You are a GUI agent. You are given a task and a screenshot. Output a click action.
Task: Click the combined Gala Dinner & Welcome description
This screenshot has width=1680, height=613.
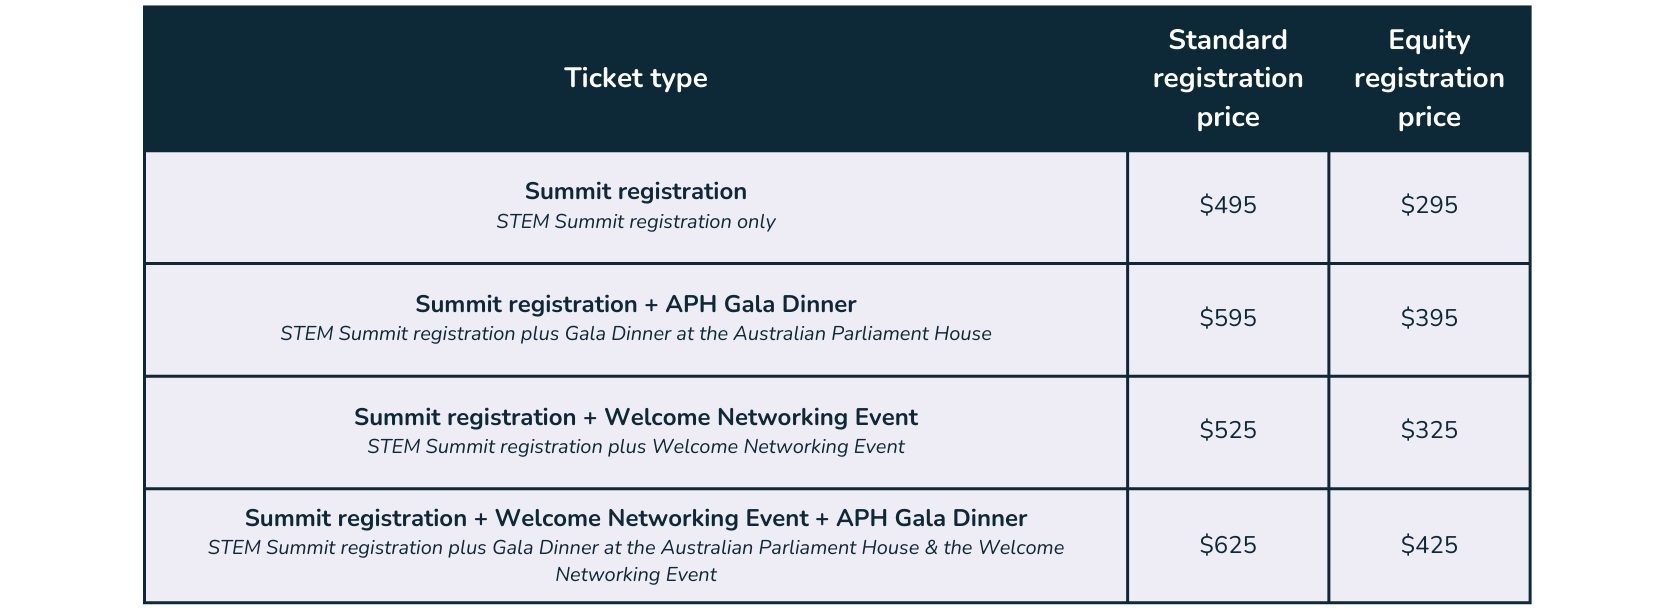point(636,561)
